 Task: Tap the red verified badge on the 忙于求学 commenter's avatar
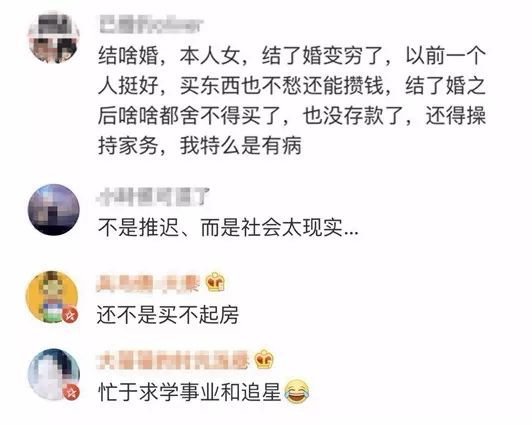coord(71,393)
